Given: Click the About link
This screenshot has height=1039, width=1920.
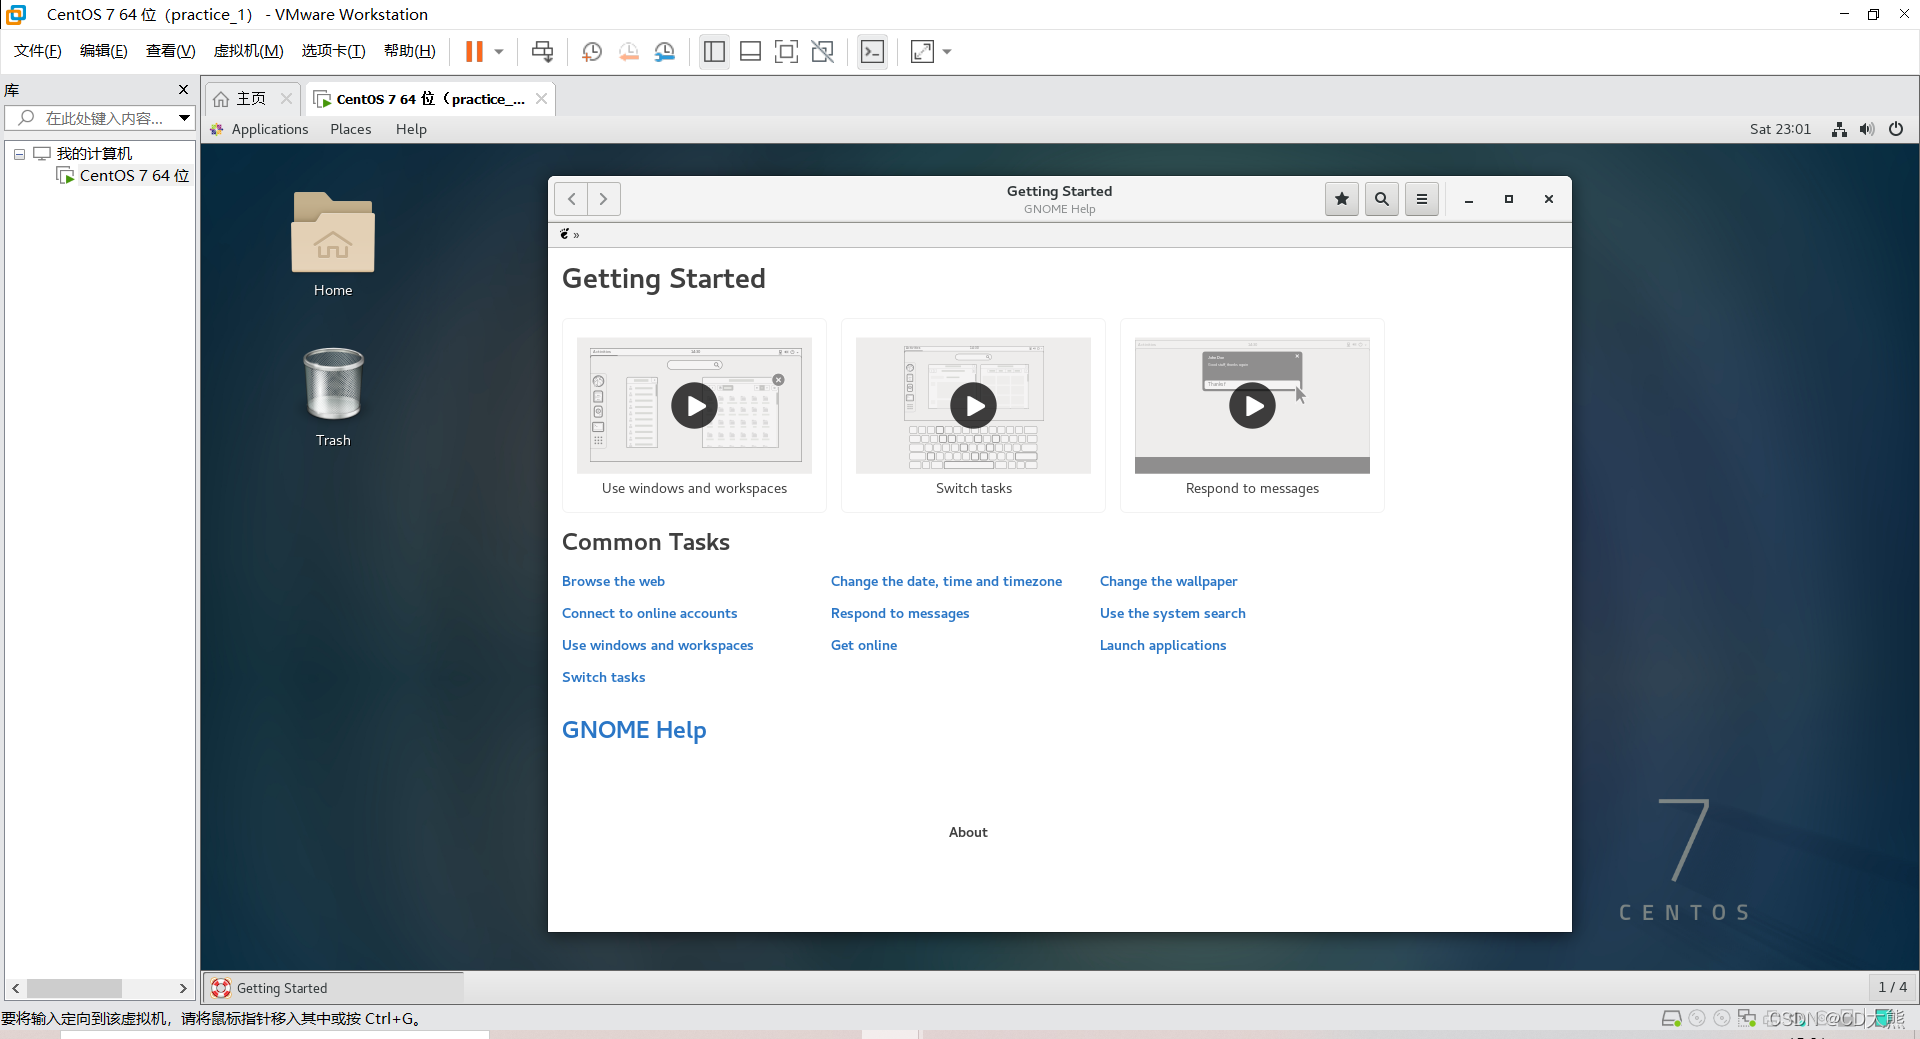Looking at the screenshot, I should tap(968, 832).
